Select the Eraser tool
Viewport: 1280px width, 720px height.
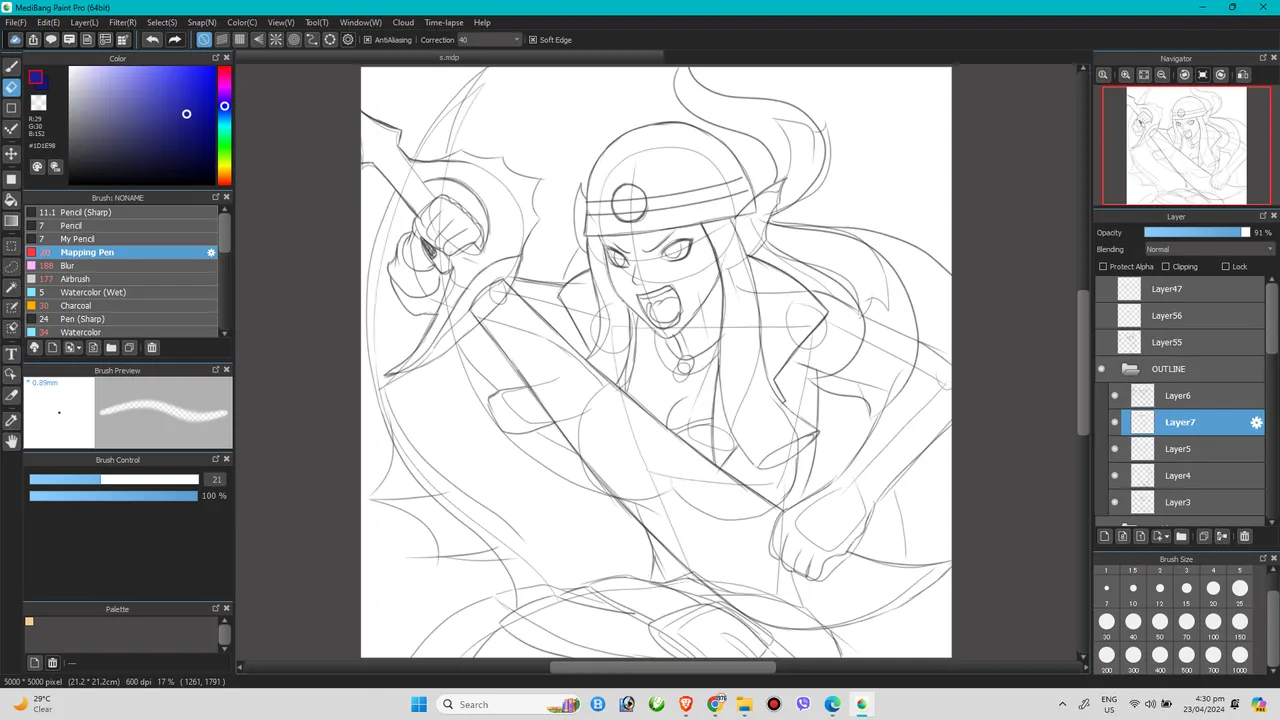[12, 87]
